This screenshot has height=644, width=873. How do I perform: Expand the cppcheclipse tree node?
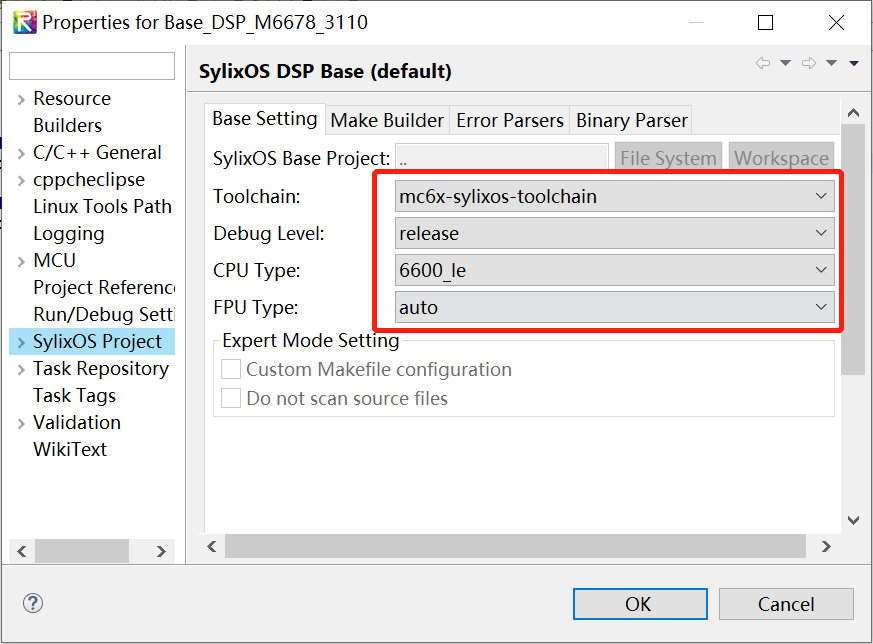pyautogui.click(x=21, y=181)
